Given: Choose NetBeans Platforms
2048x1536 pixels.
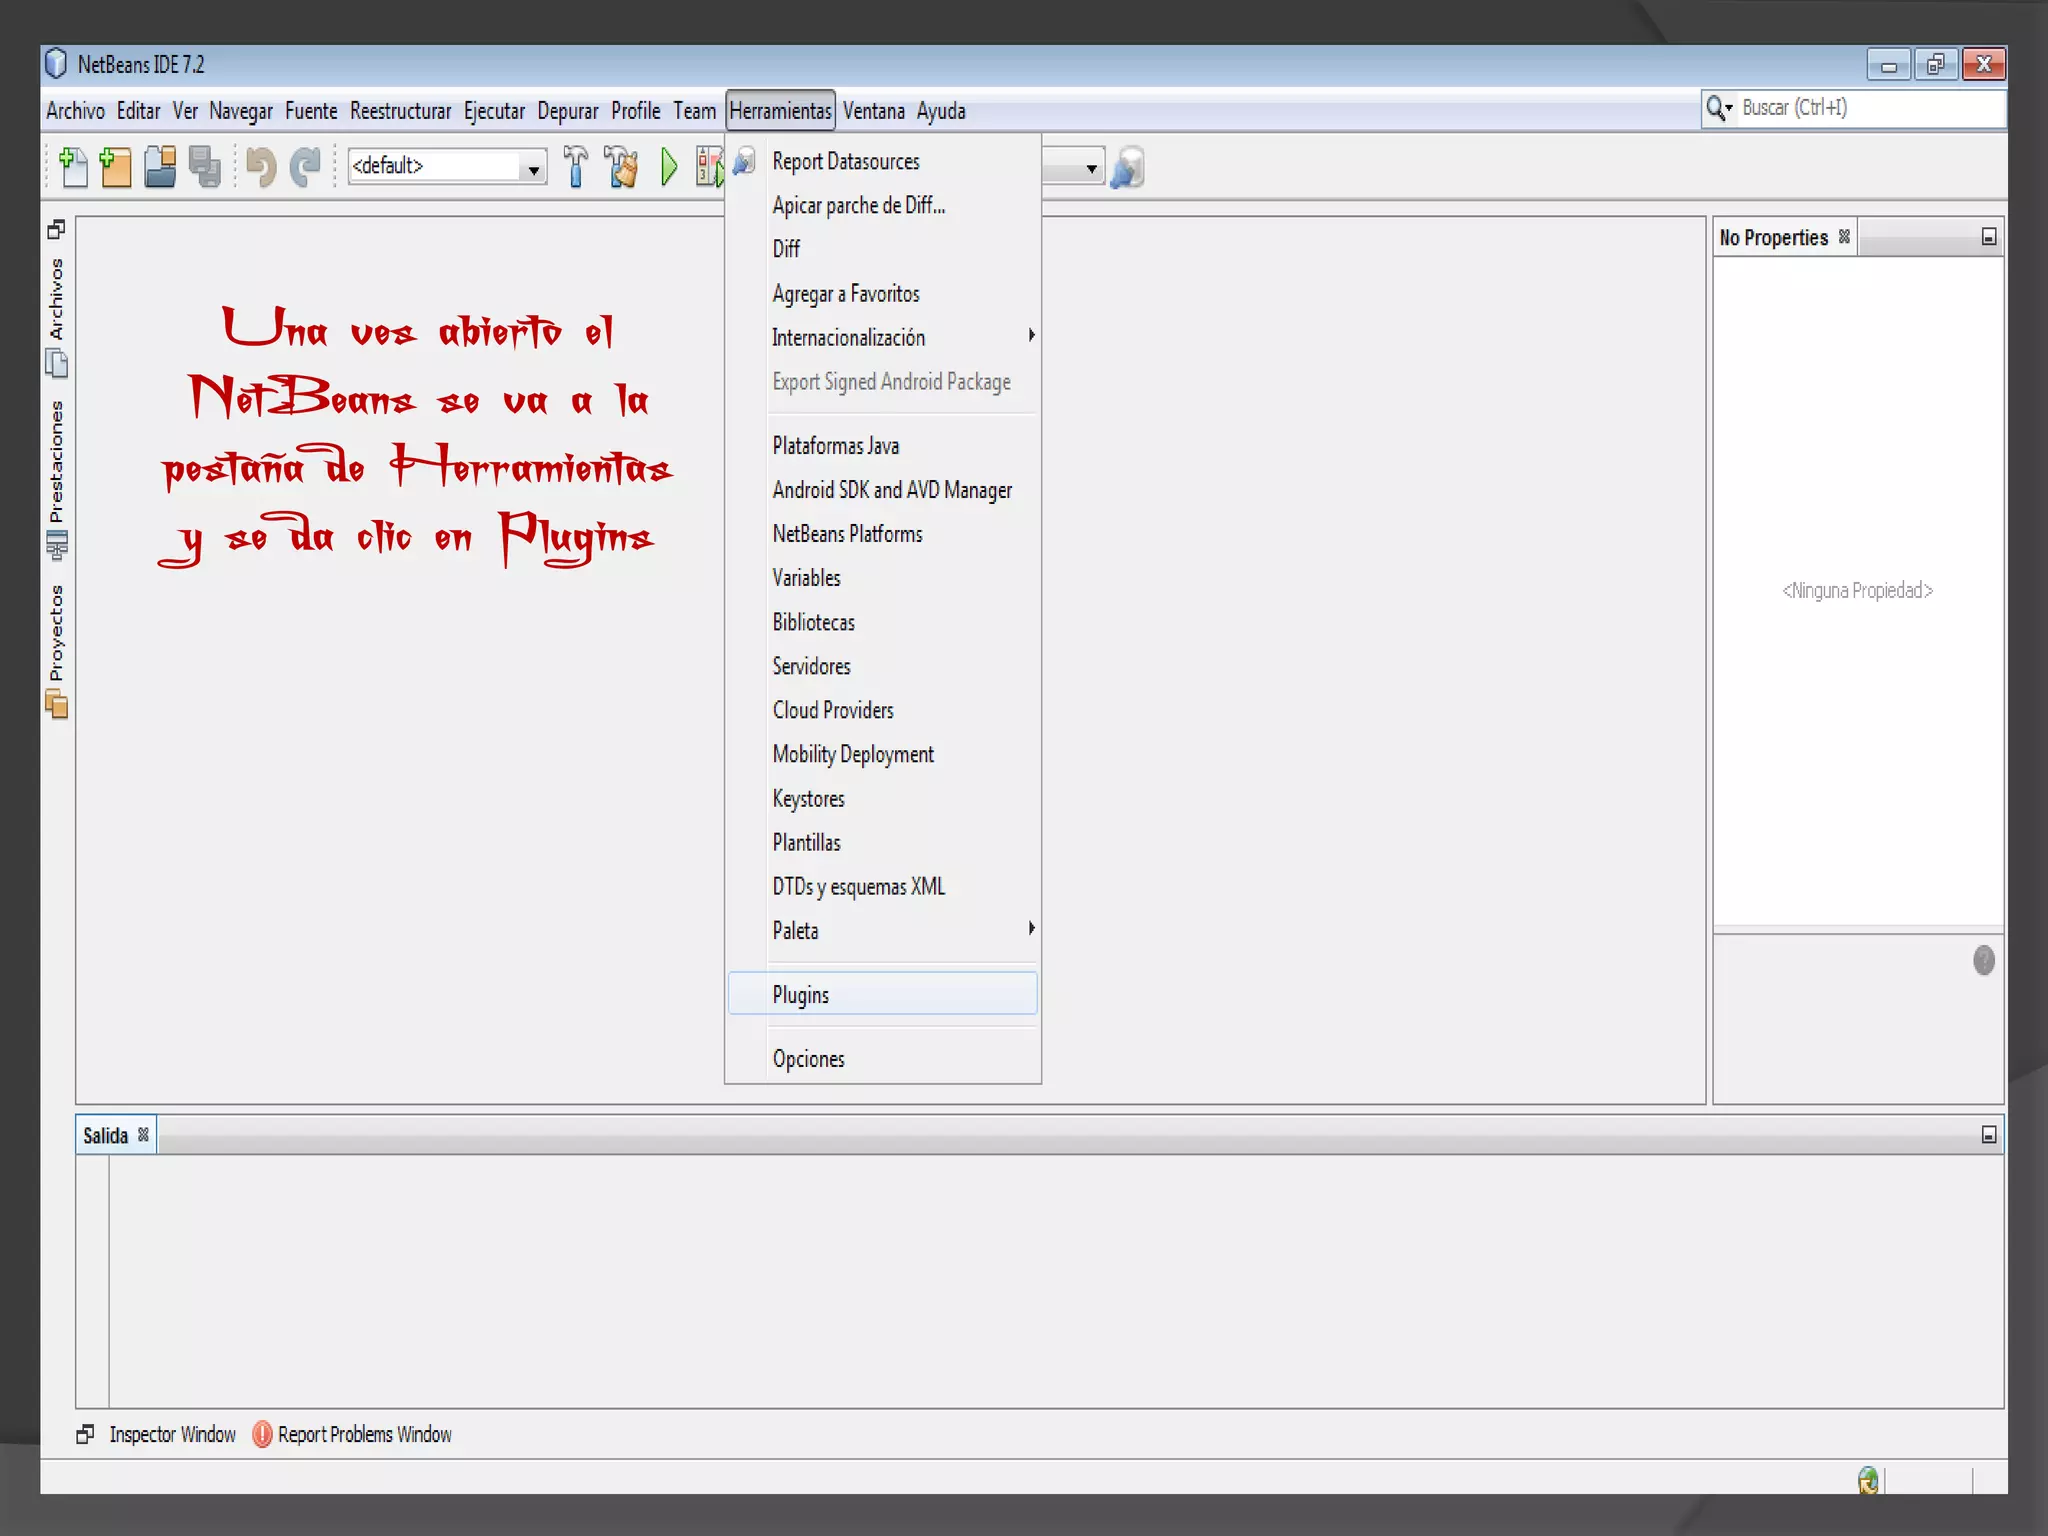Looking at the screenshot, I should pyautogui.click(x=882, y=533).
